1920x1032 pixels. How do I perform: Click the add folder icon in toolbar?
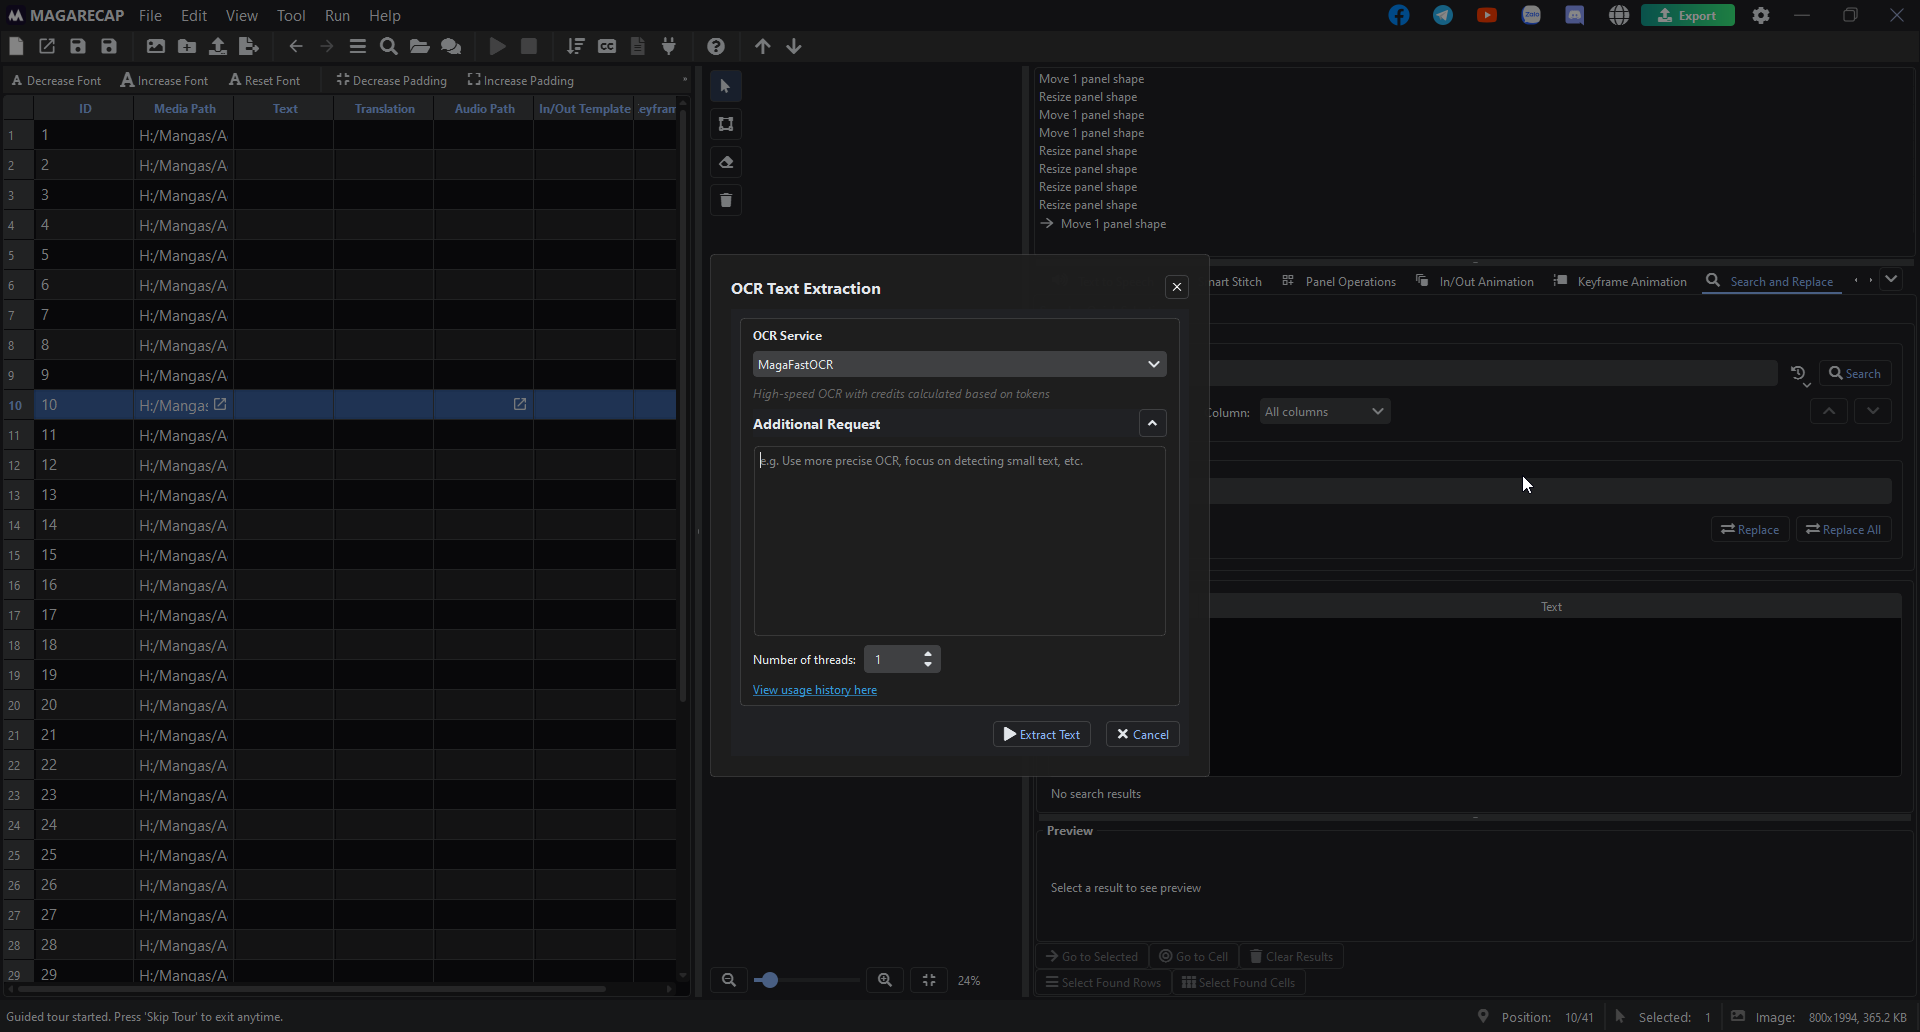pyautogui.click(x=187, y=46)
